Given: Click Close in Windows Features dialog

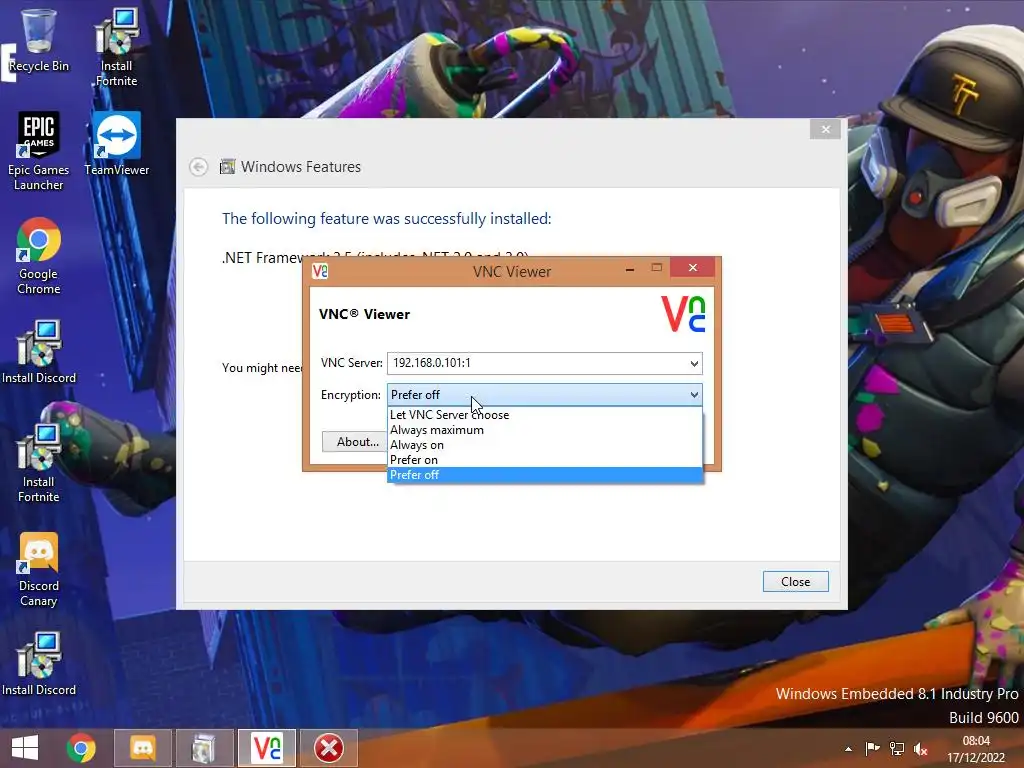Looking at the screenshot, I should 795,582.
